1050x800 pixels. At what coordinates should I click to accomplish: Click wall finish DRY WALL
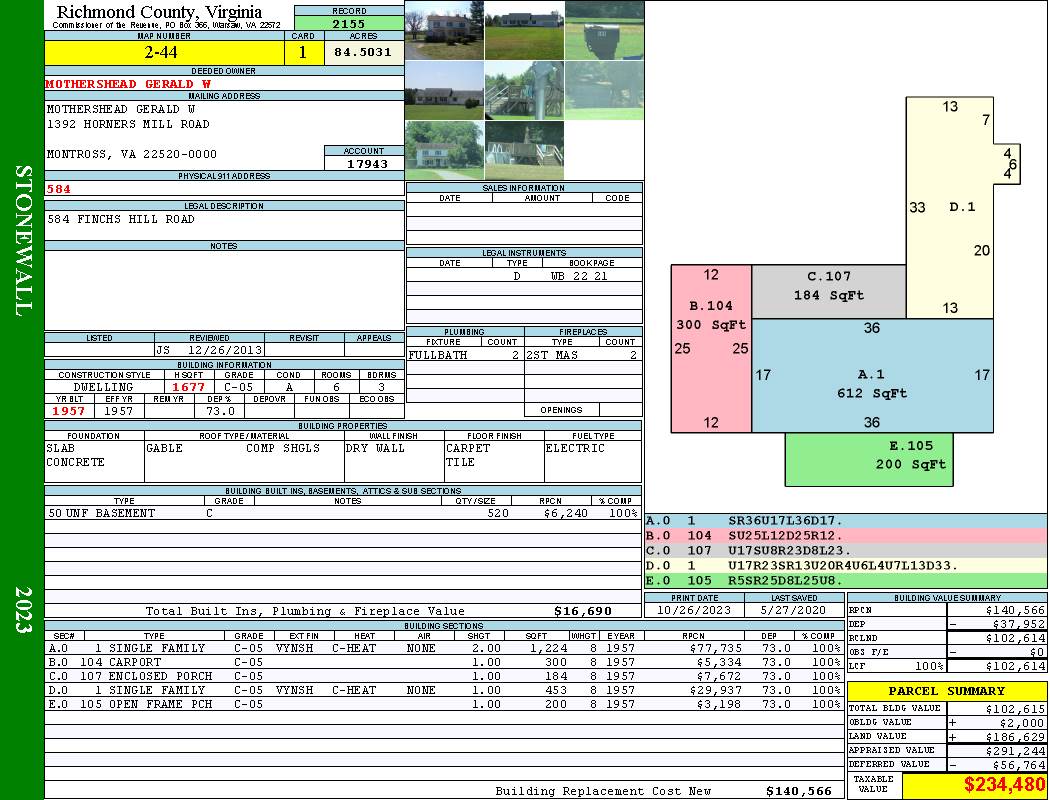[375, 448]
